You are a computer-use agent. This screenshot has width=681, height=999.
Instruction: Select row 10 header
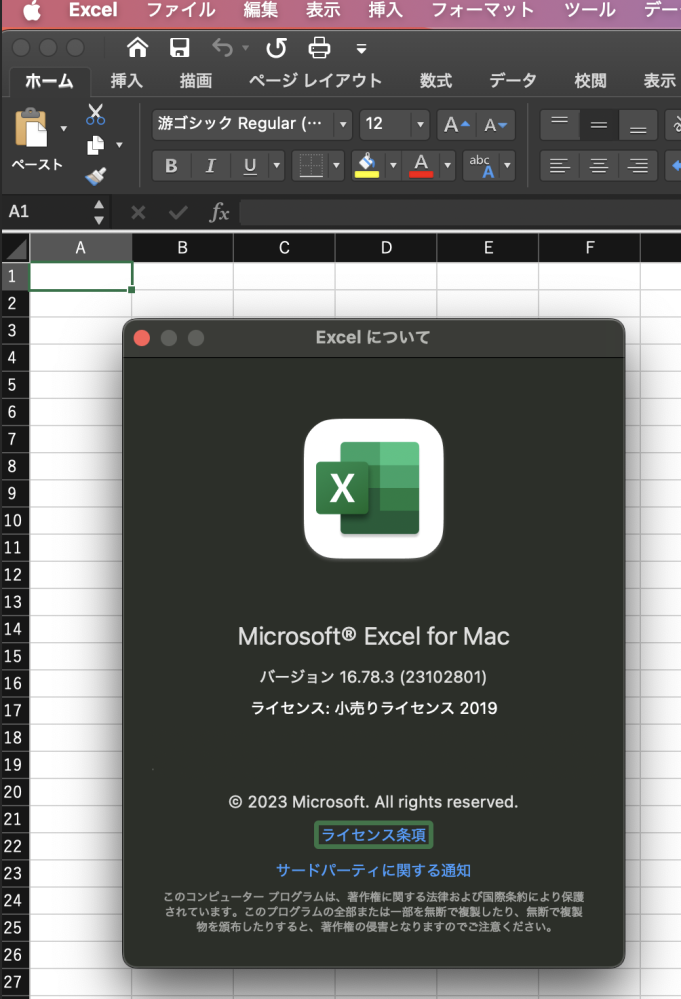point(14,521)
